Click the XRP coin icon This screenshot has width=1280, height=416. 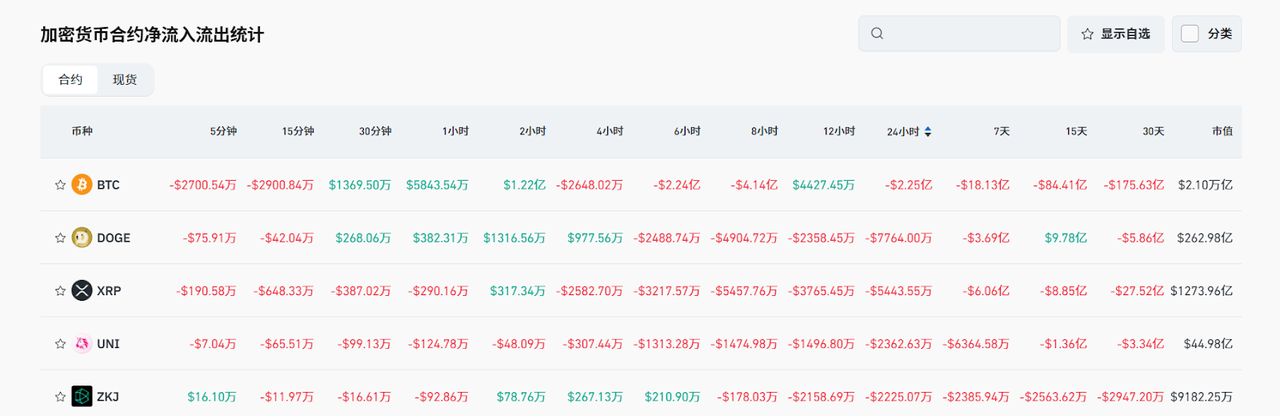81,291
